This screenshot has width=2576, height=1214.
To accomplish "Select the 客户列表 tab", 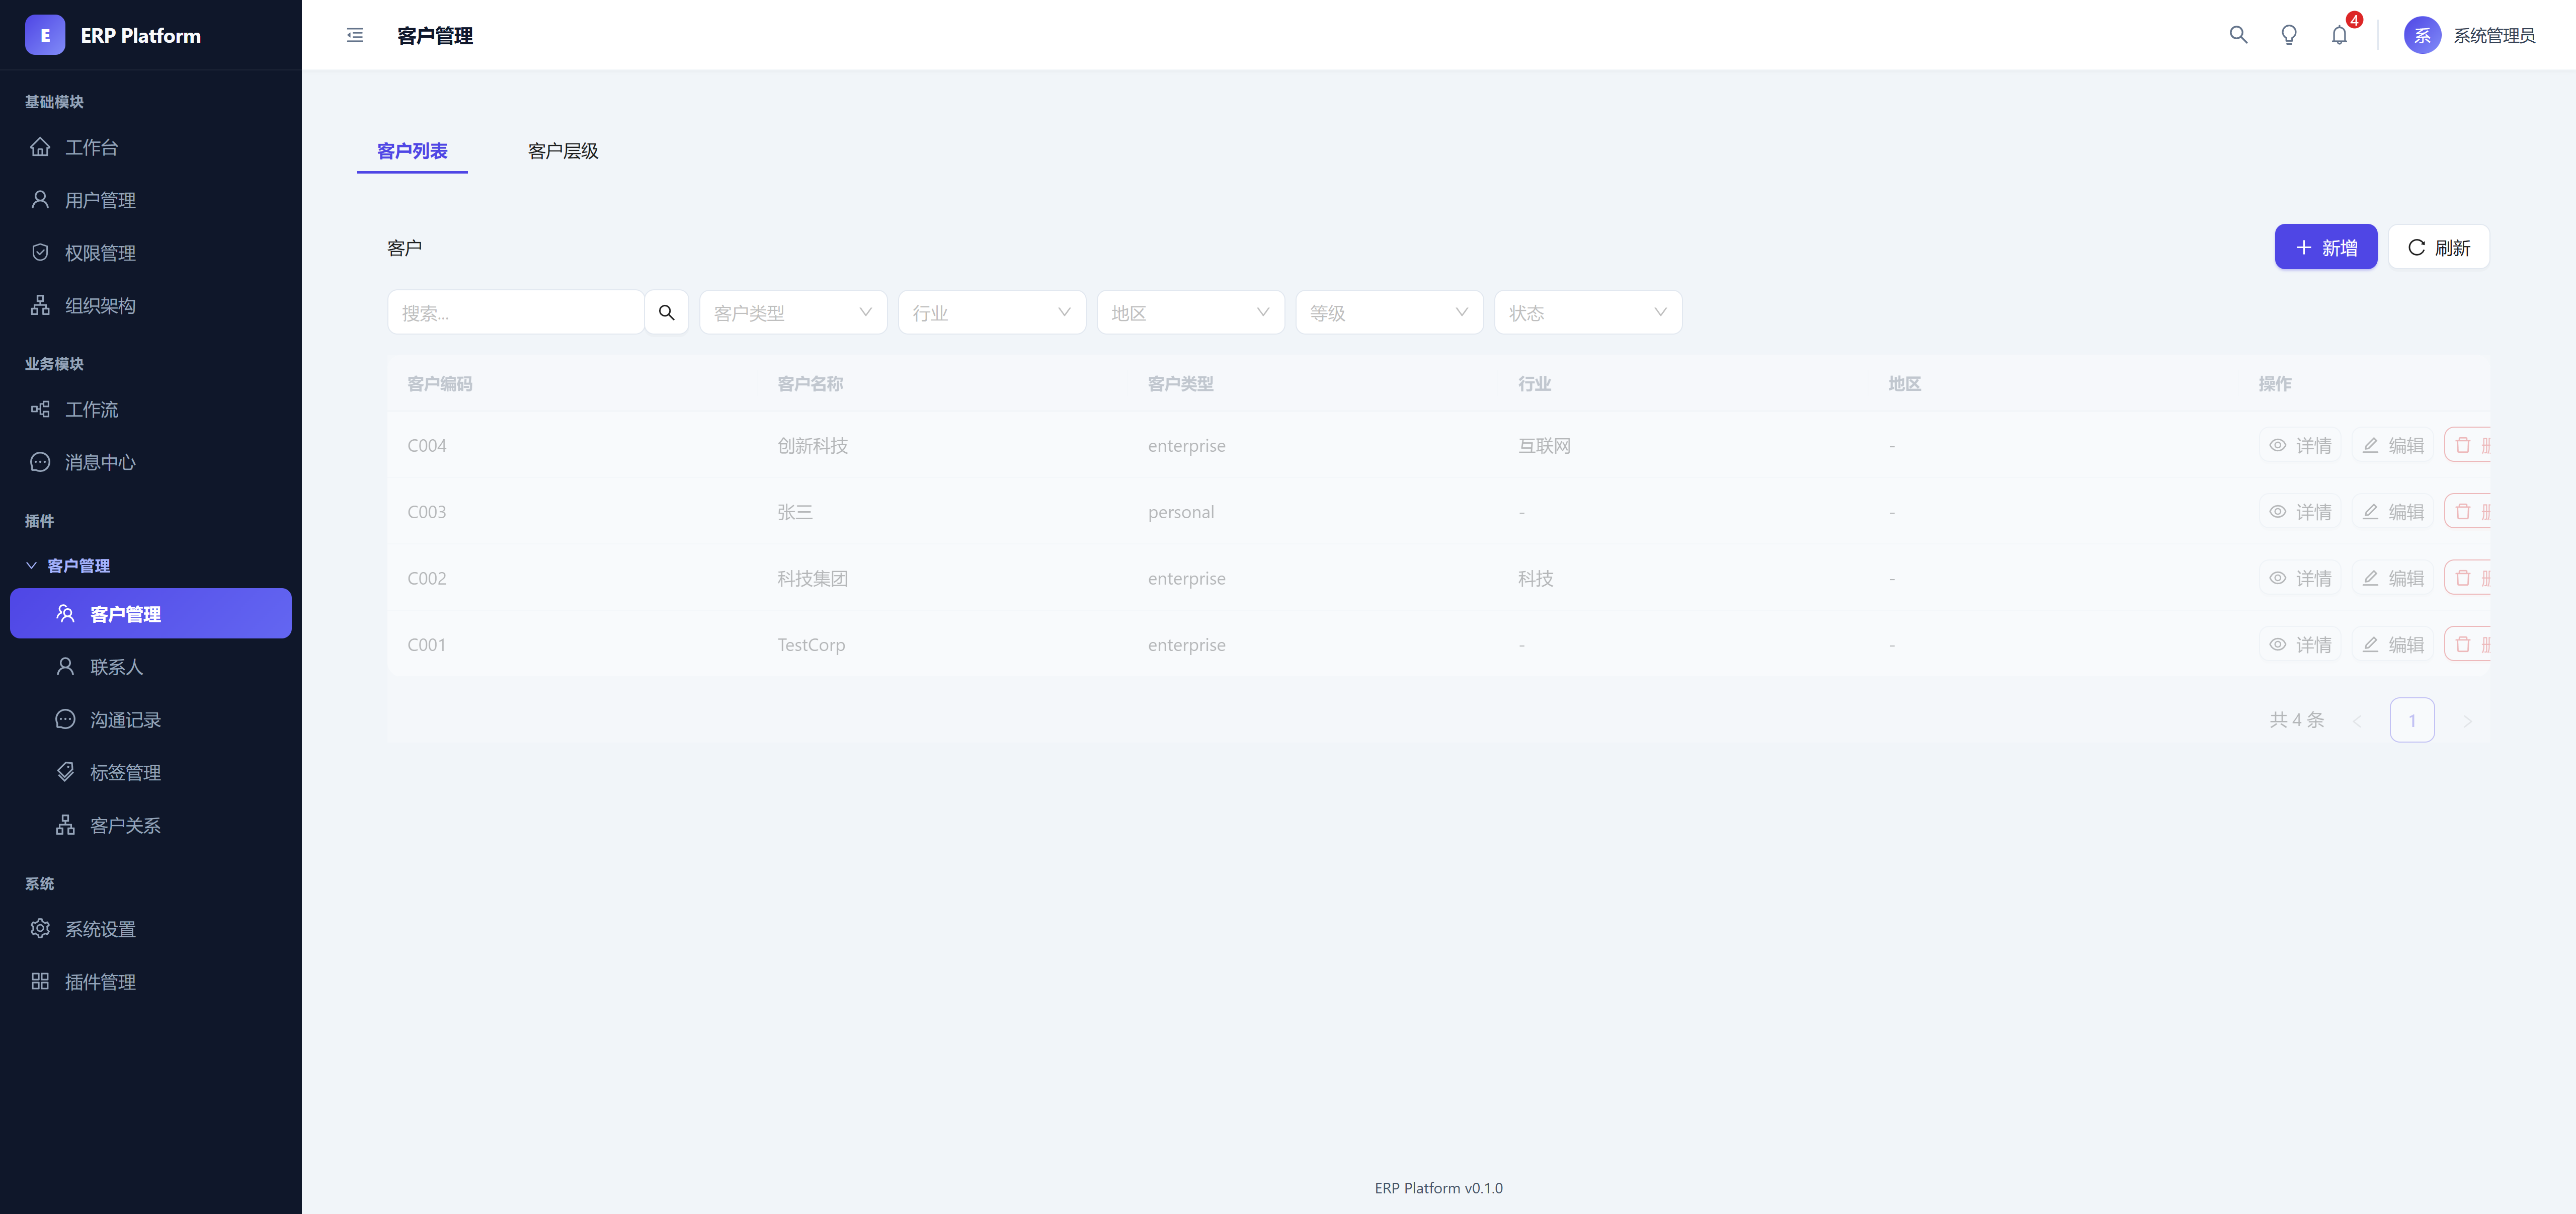I will click(412, 151).
